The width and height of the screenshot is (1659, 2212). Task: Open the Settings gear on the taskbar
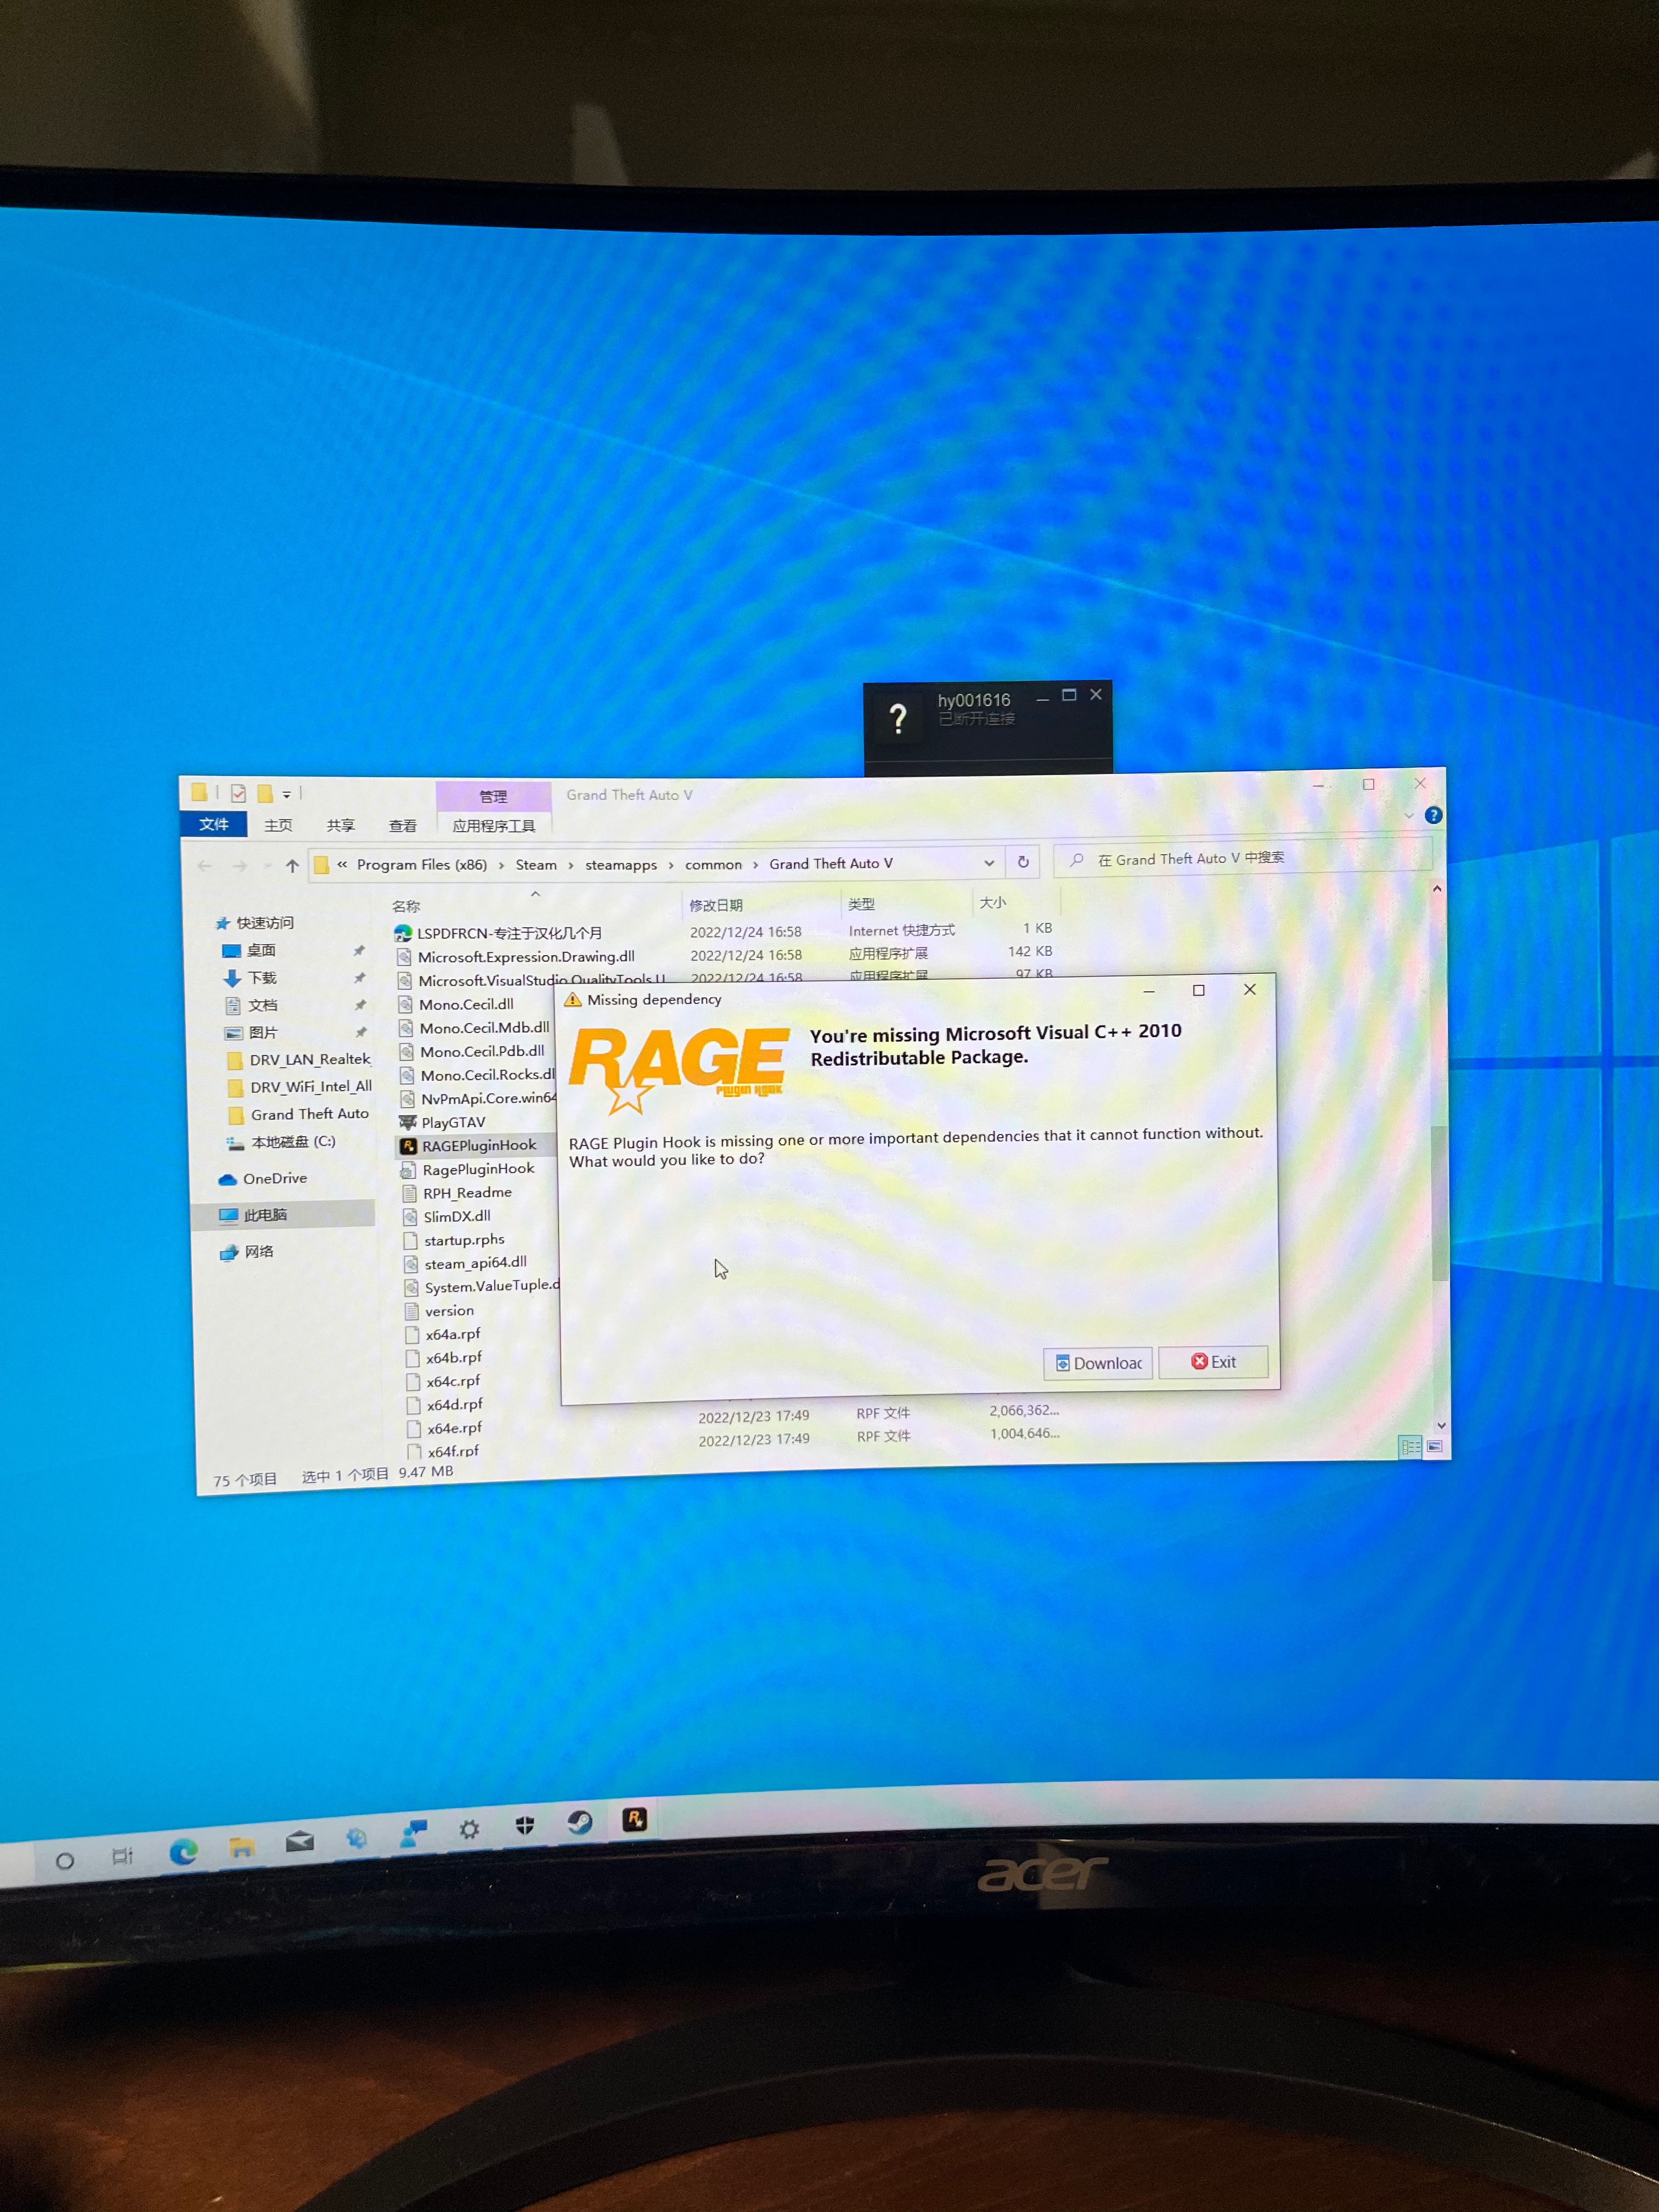[469, 1829]
